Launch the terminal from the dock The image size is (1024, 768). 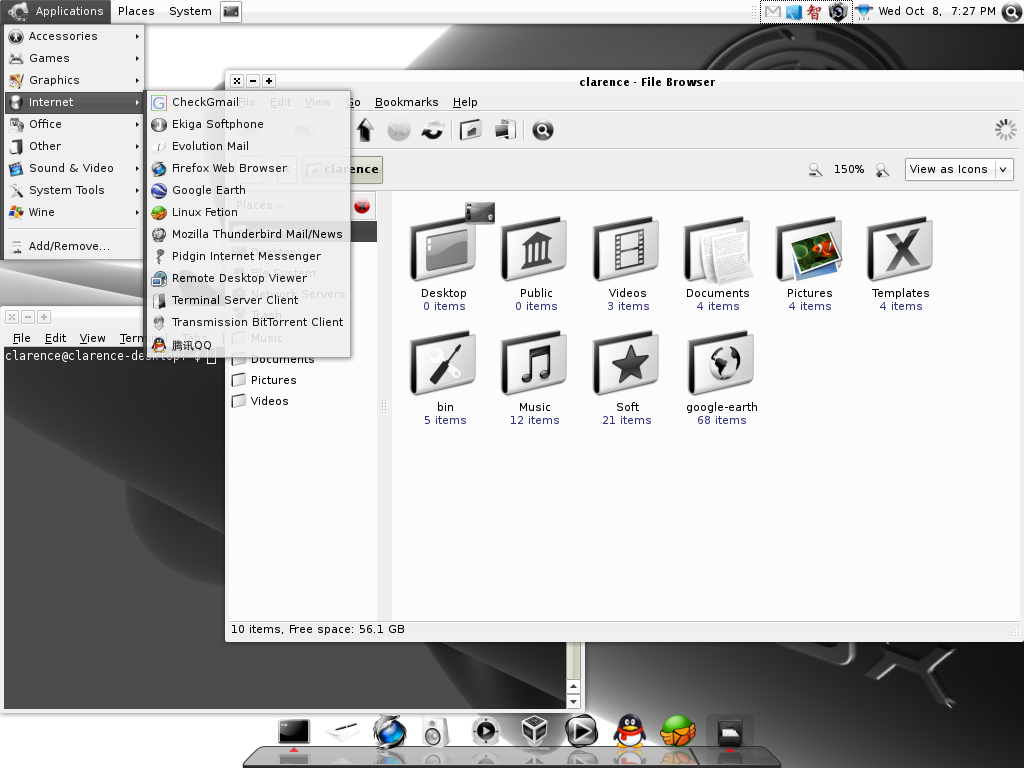[294, 731]
